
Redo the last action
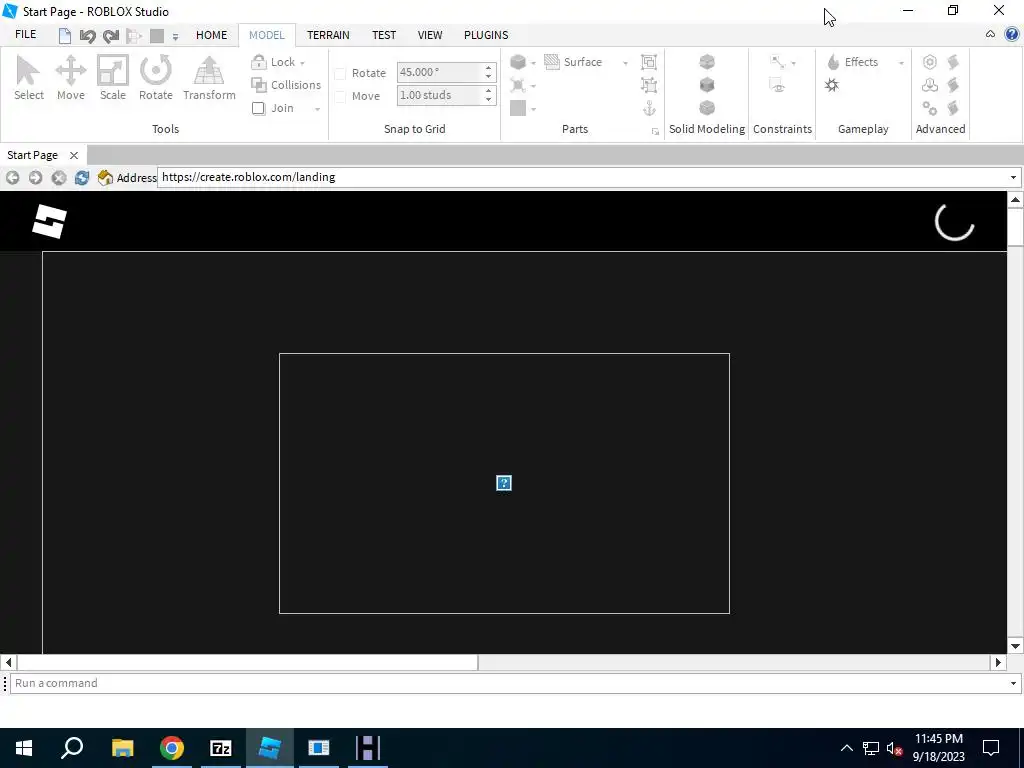[111, 36]
